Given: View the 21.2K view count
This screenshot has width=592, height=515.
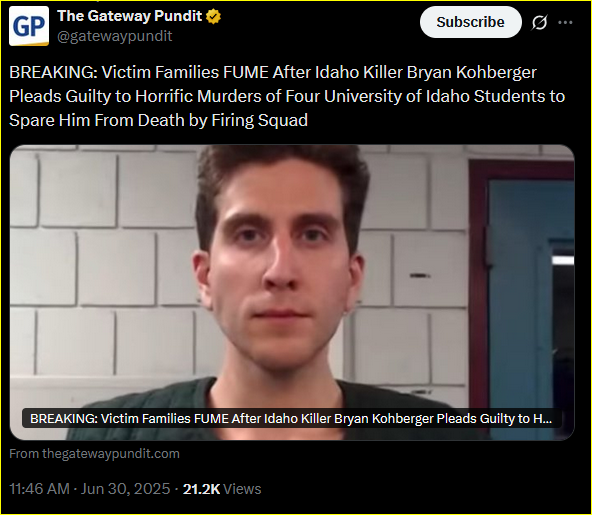Looking at the screenshot, I should [x=201, y=489].
